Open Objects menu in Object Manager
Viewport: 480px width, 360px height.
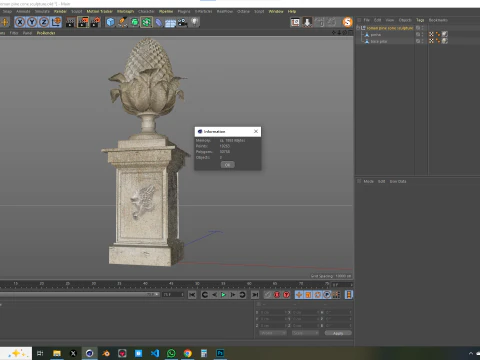click(x=405, y=20)
